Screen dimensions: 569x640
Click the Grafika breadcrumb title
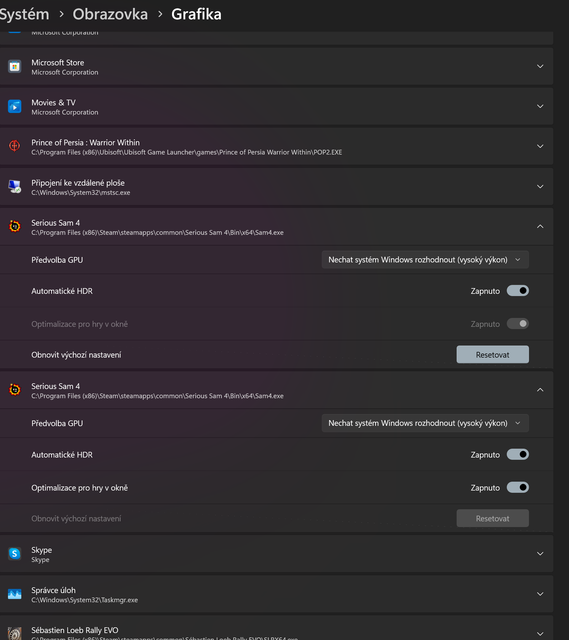pyautogui.click(x=196, y=14)
